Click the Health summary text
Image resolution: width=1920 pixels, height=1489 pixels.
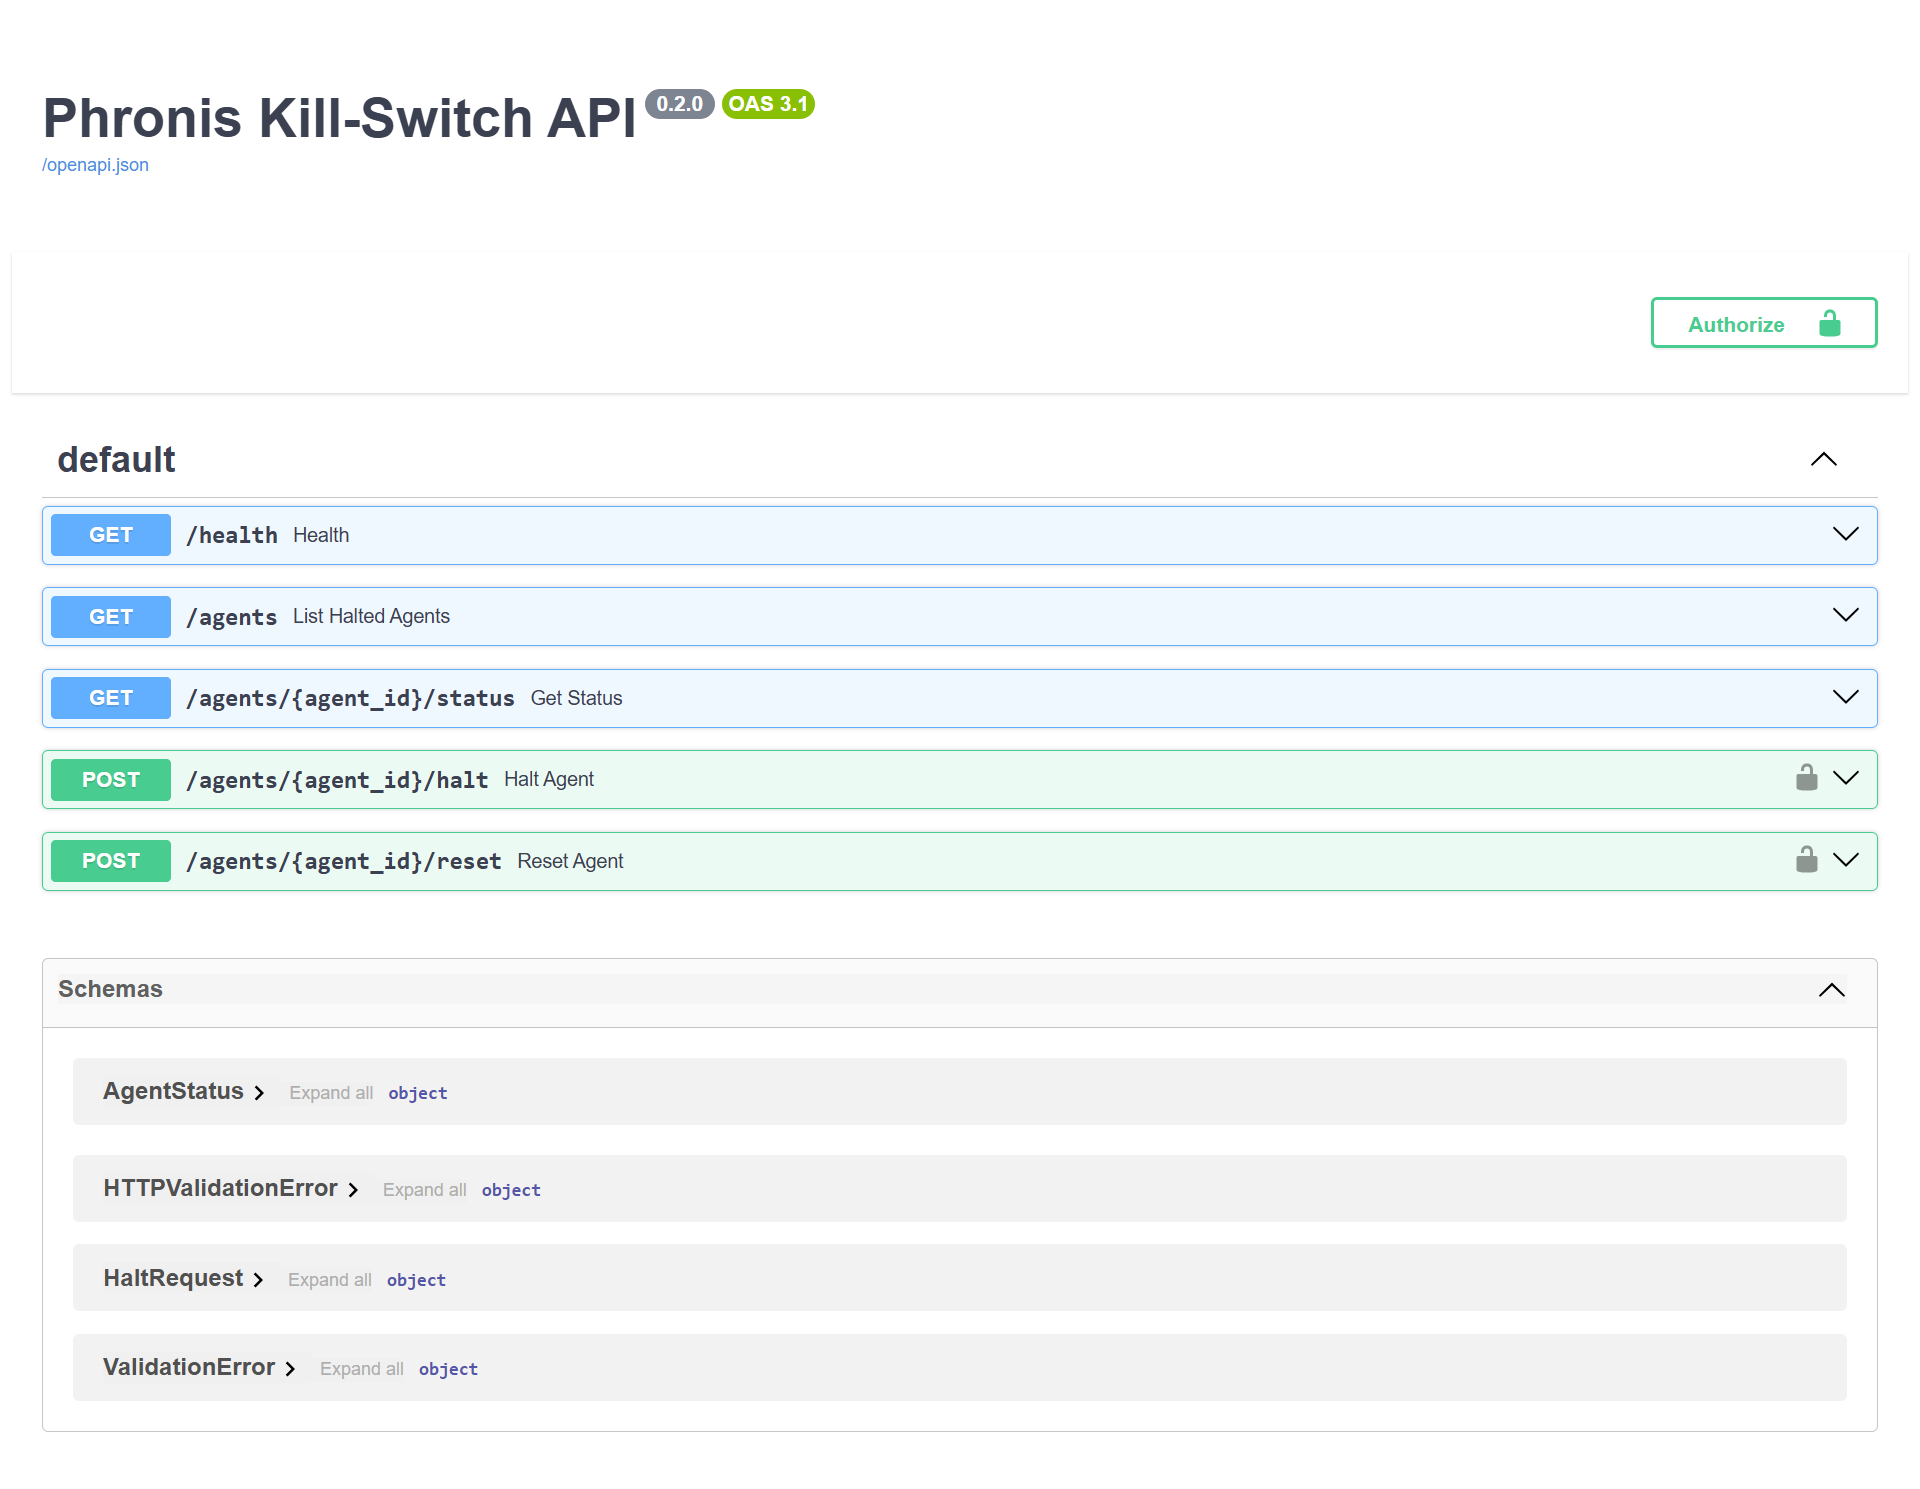[x=321, y=535]
